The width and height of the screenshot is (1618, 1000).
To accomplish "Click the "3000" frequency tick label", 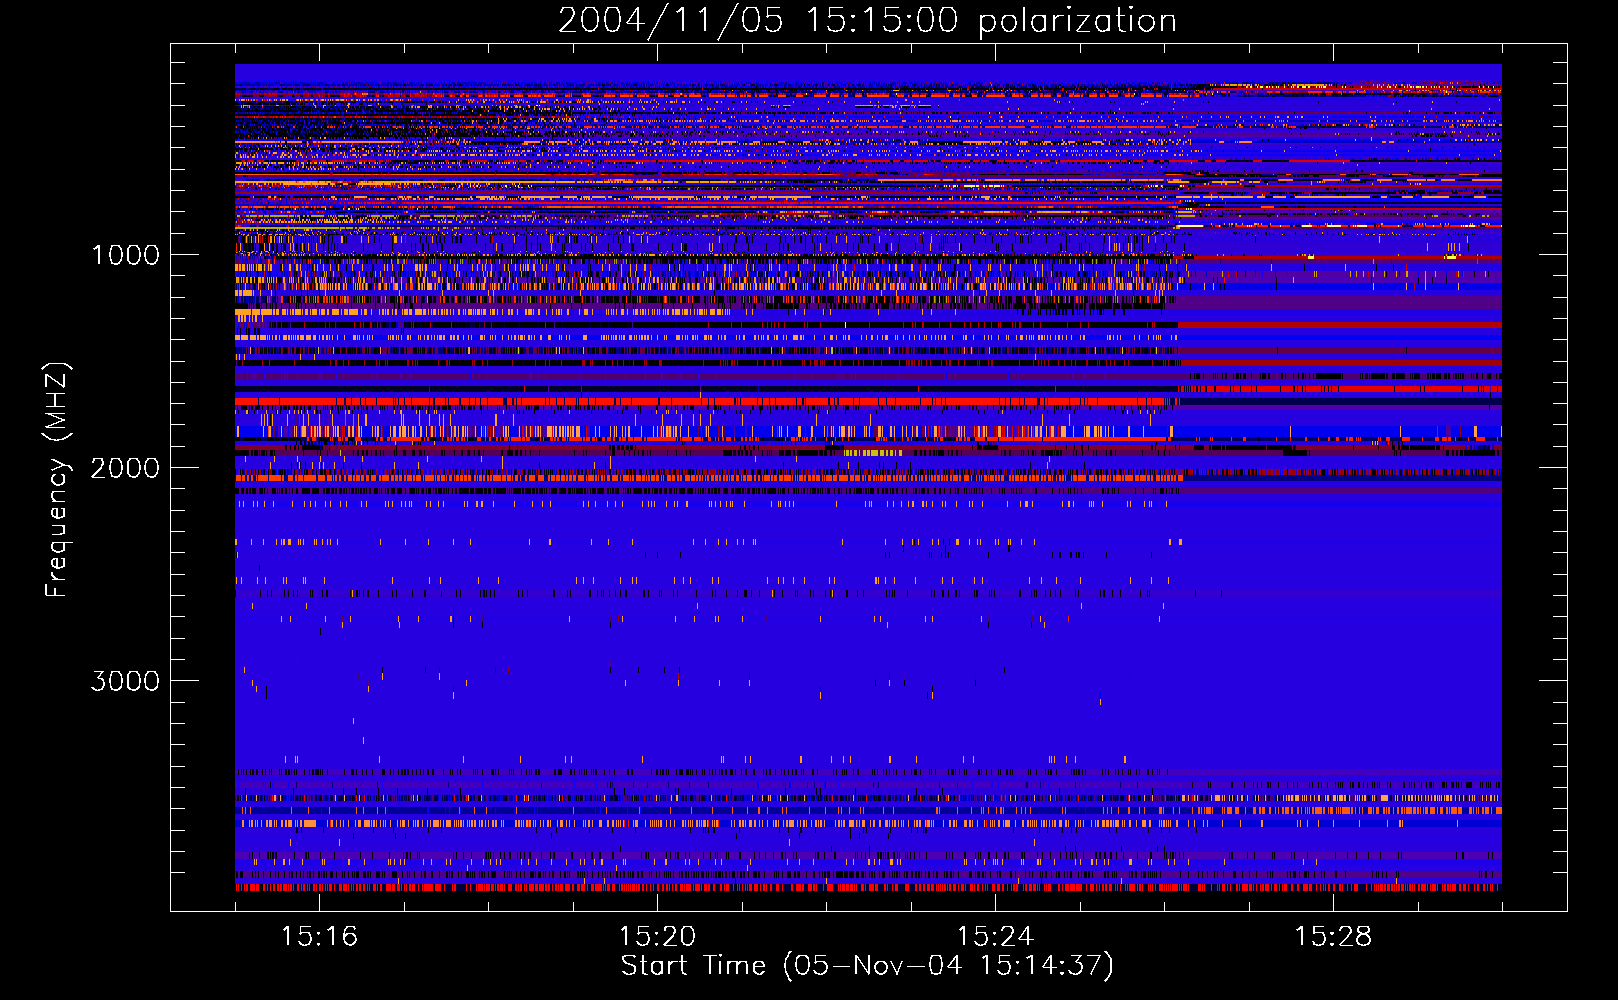I will 125,681.
